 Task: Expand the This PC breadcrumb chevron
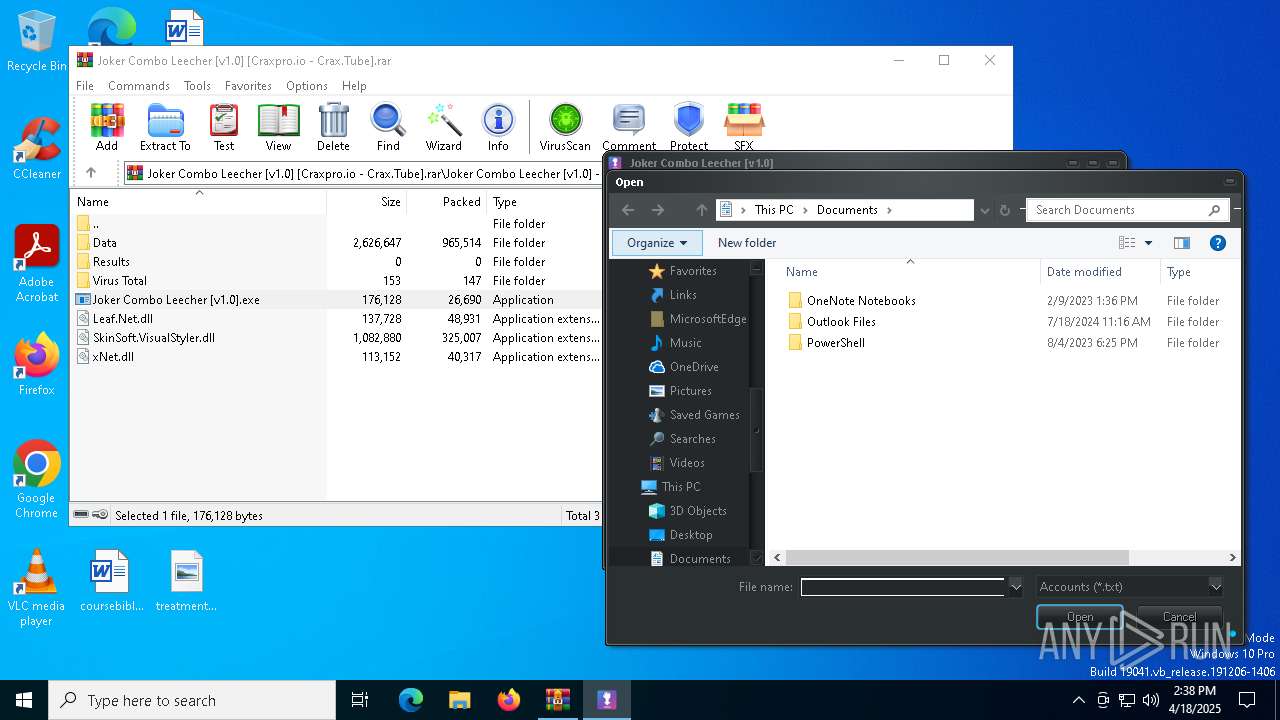(803, 210)
